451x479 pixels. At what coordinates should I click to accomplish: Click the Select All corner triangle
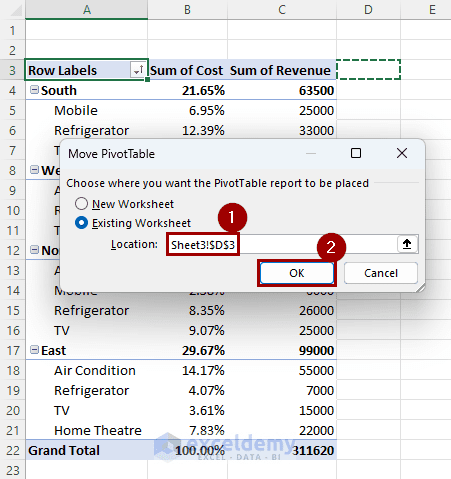15,10
